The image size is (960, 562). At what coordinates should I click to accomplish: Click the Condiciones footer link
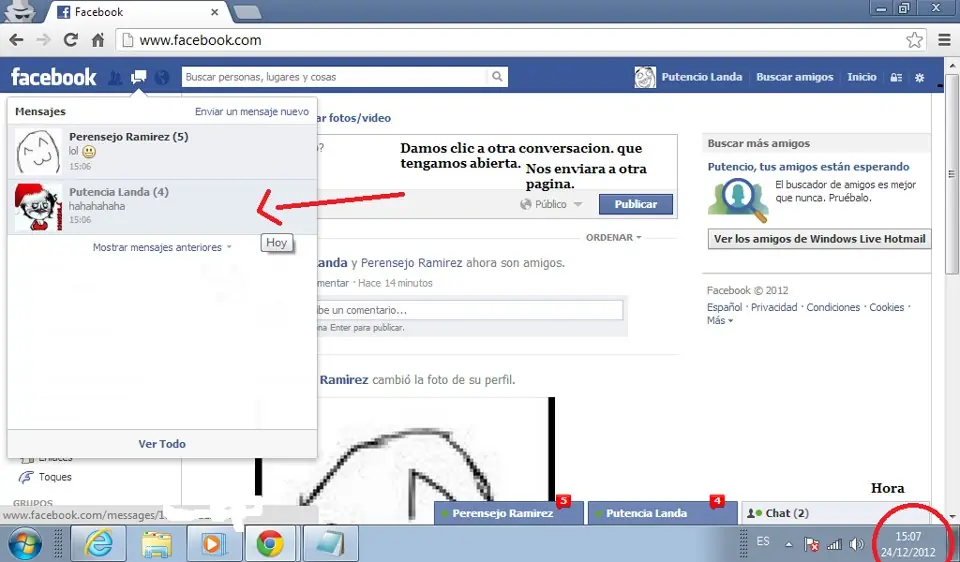click(833, 307)
